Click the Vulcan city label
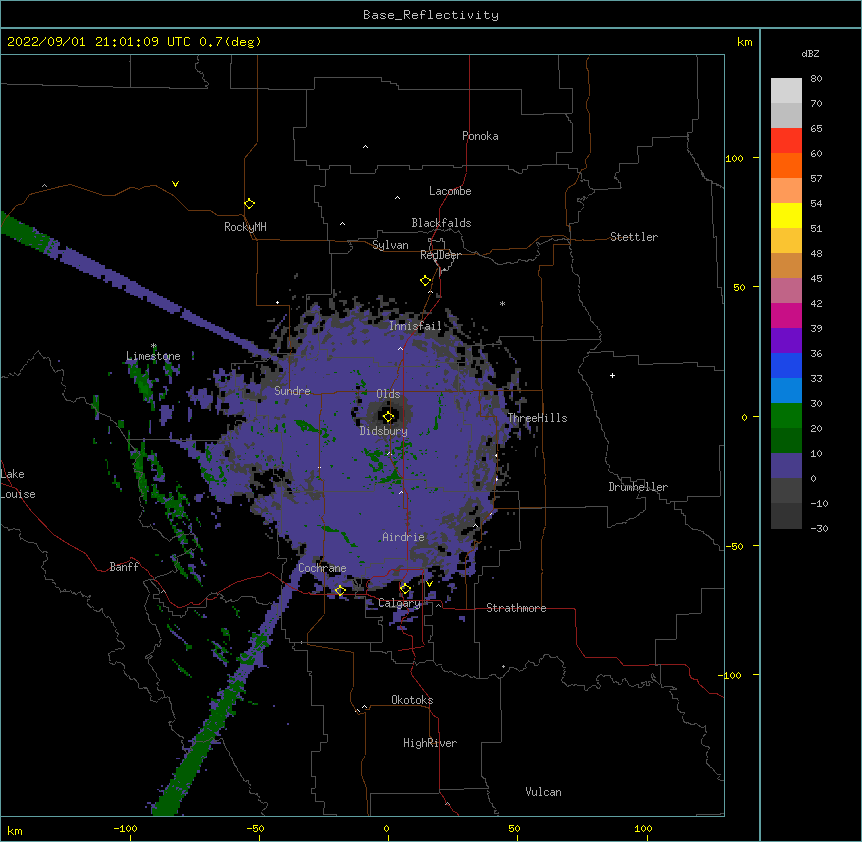 (x=543, y=792)
